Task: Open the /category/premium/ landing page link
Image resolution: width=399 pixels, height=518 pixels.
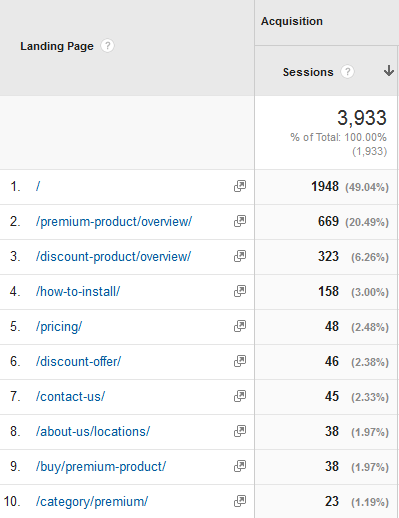Action: [x=92, y=502]
